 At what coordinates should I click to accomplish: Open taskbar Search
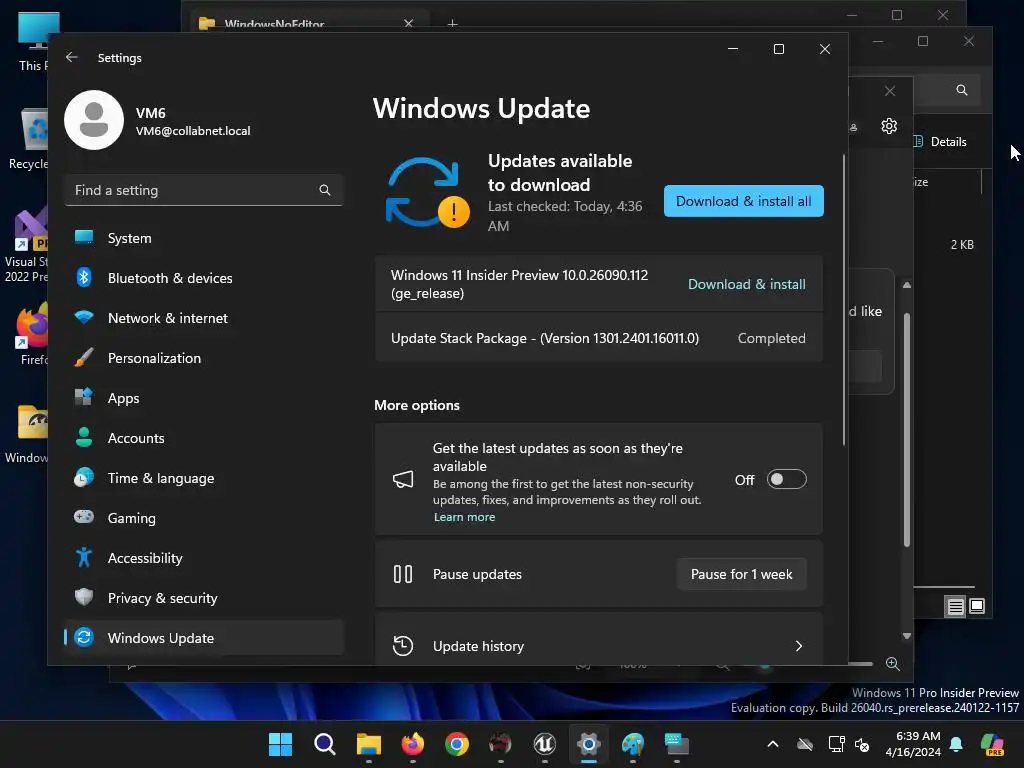(325, 744)
